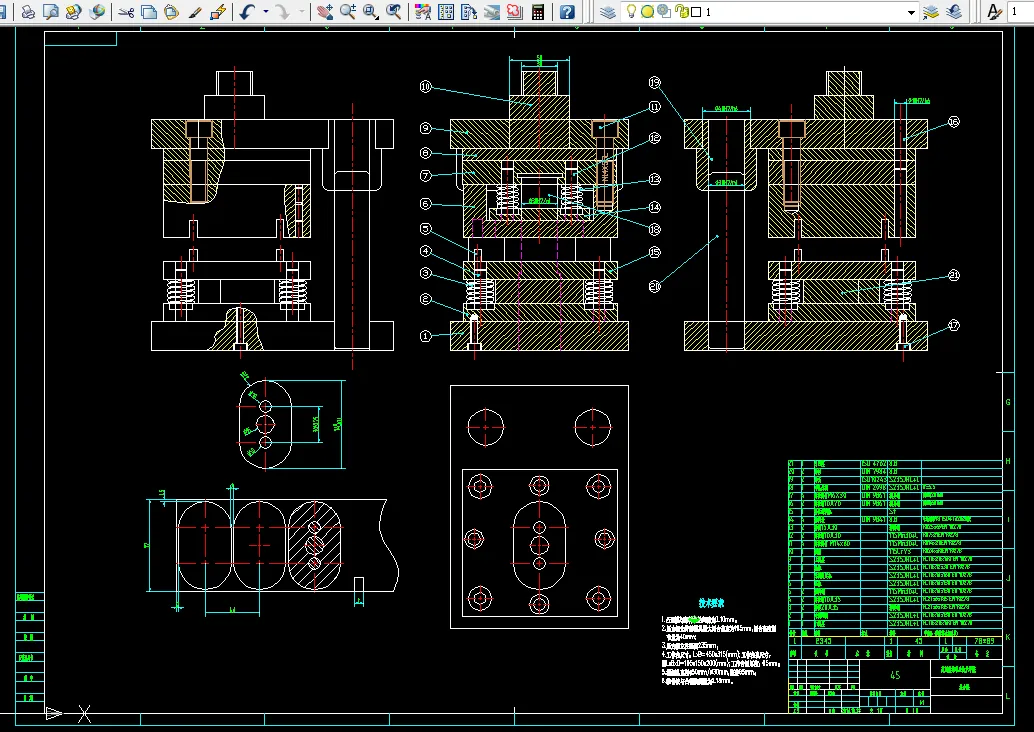Toggle the layer freeze sun icon
Image resolution: width=1034 pixels, height=732 pixels.
click(x=647, y=12)
